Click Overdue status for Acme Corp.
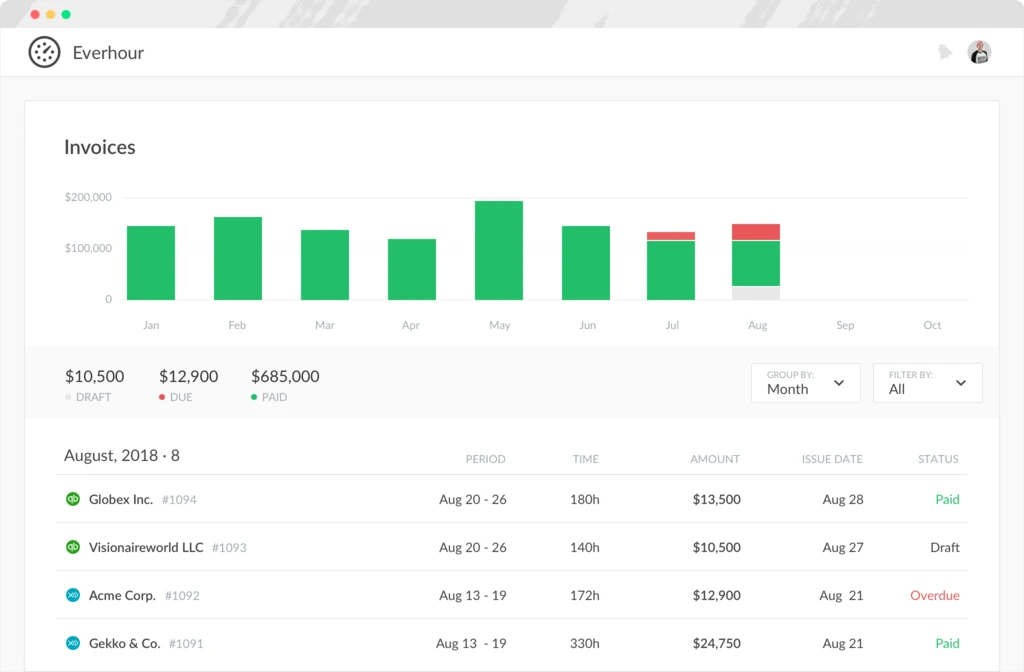Image resolution: width=1024 pixels, height=672 pixels. (x=935, y=596)
